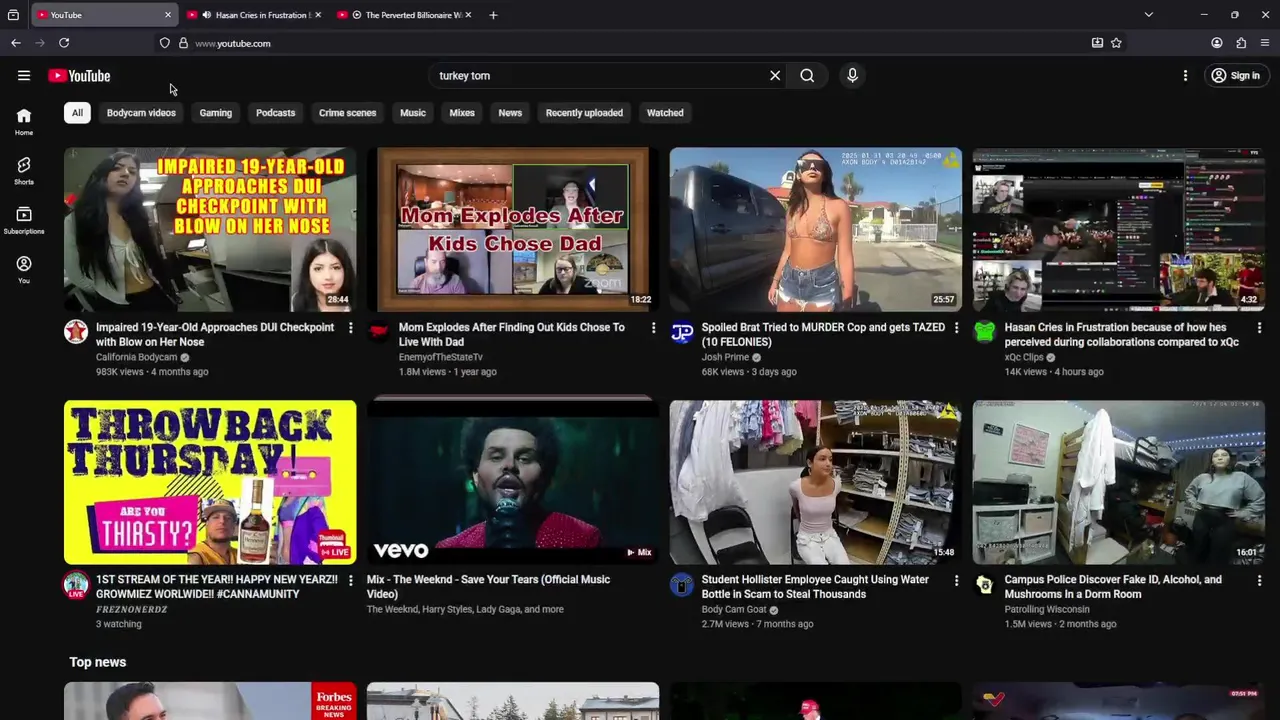Go to Home in sidebar

pos(24,121)
